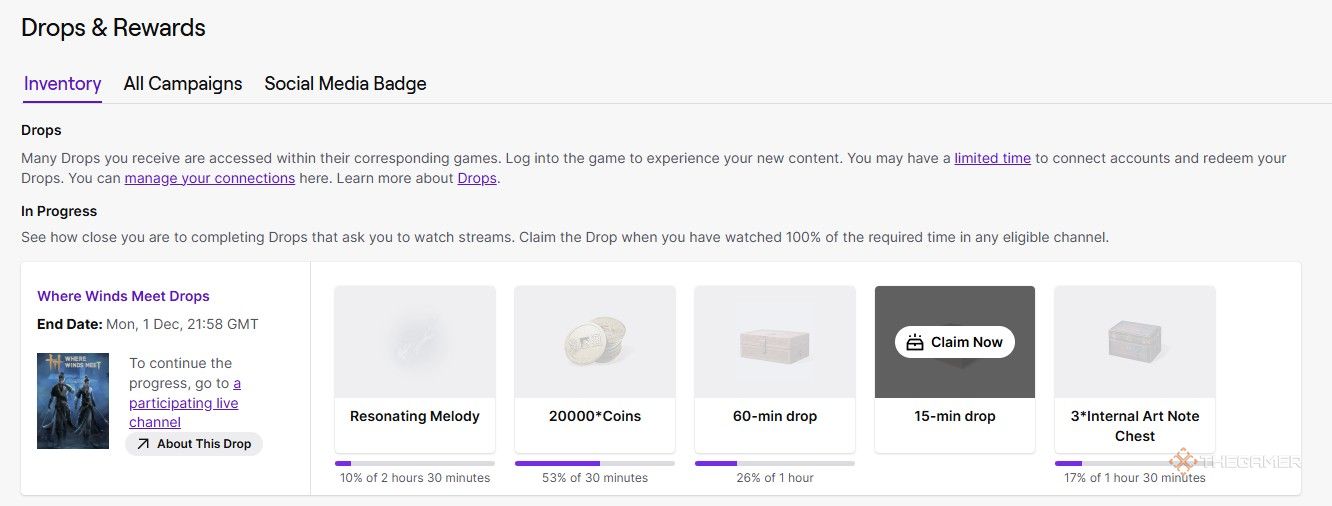The width and height of the screenshot is (1332, 506).
Task: Go to a participating live channel link
Action: (184, 403)
